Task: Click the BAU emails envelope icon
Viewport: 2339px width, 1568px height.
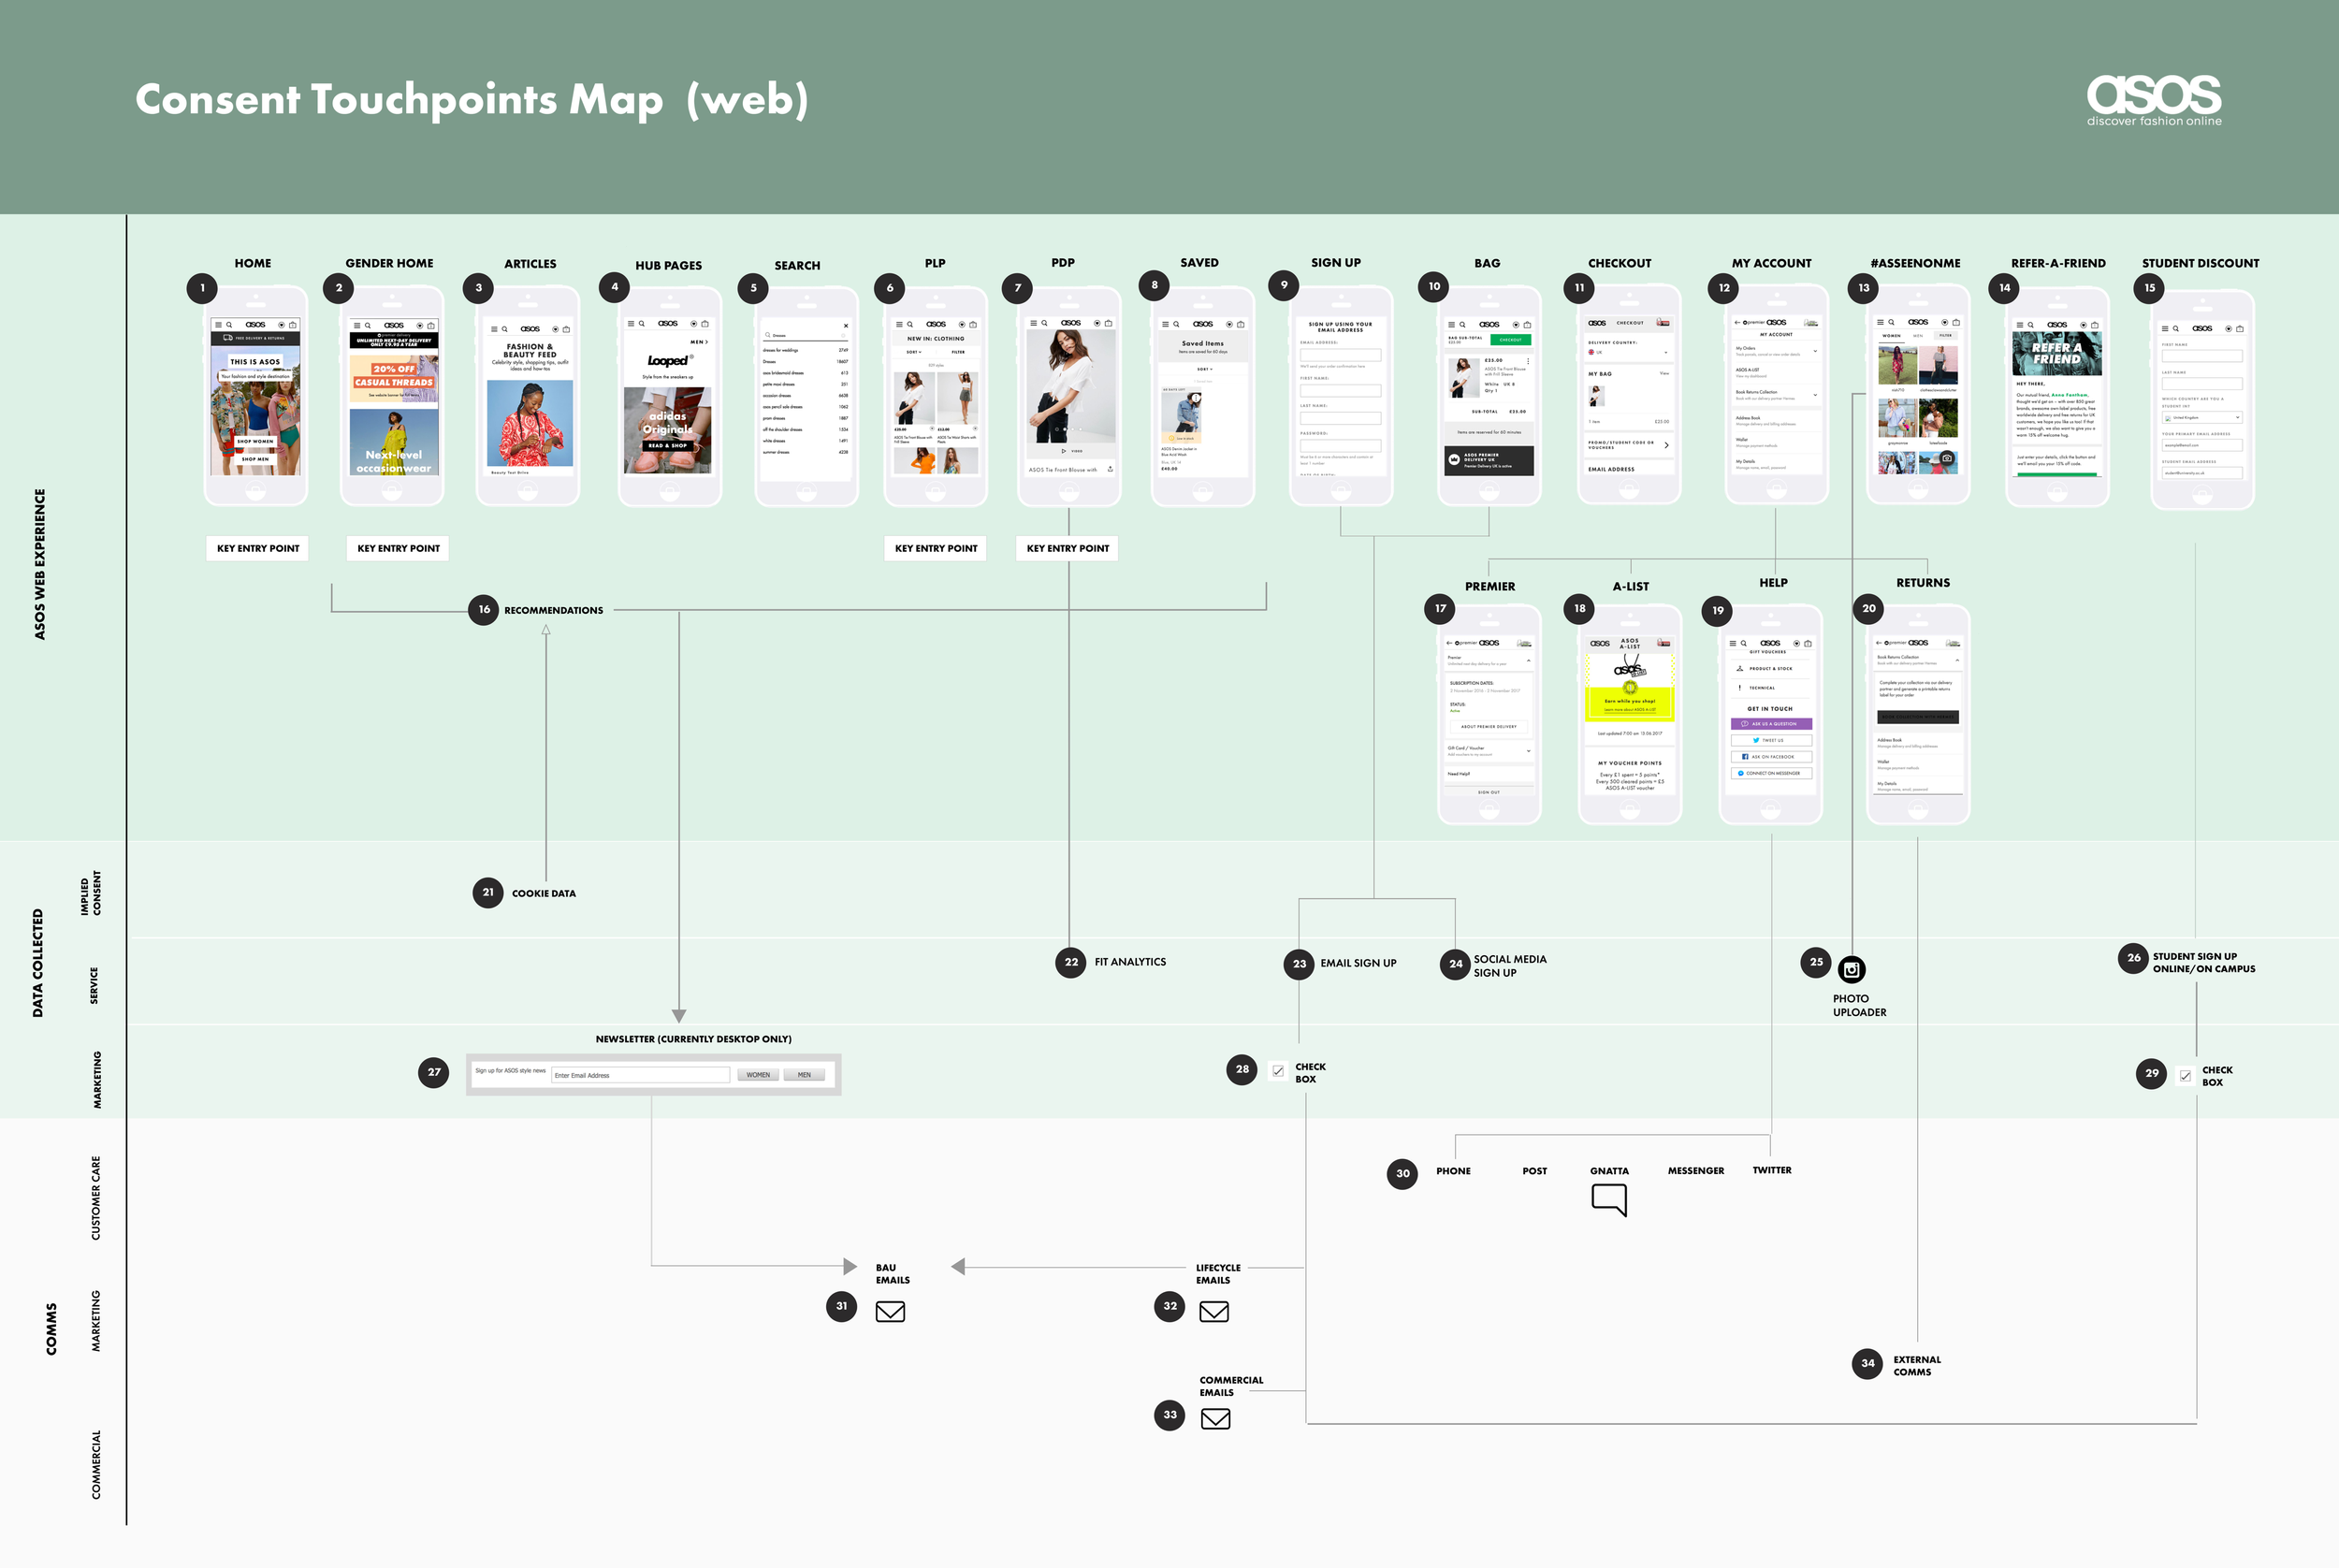Action: pyautogui.click(x=890, y=1311)
